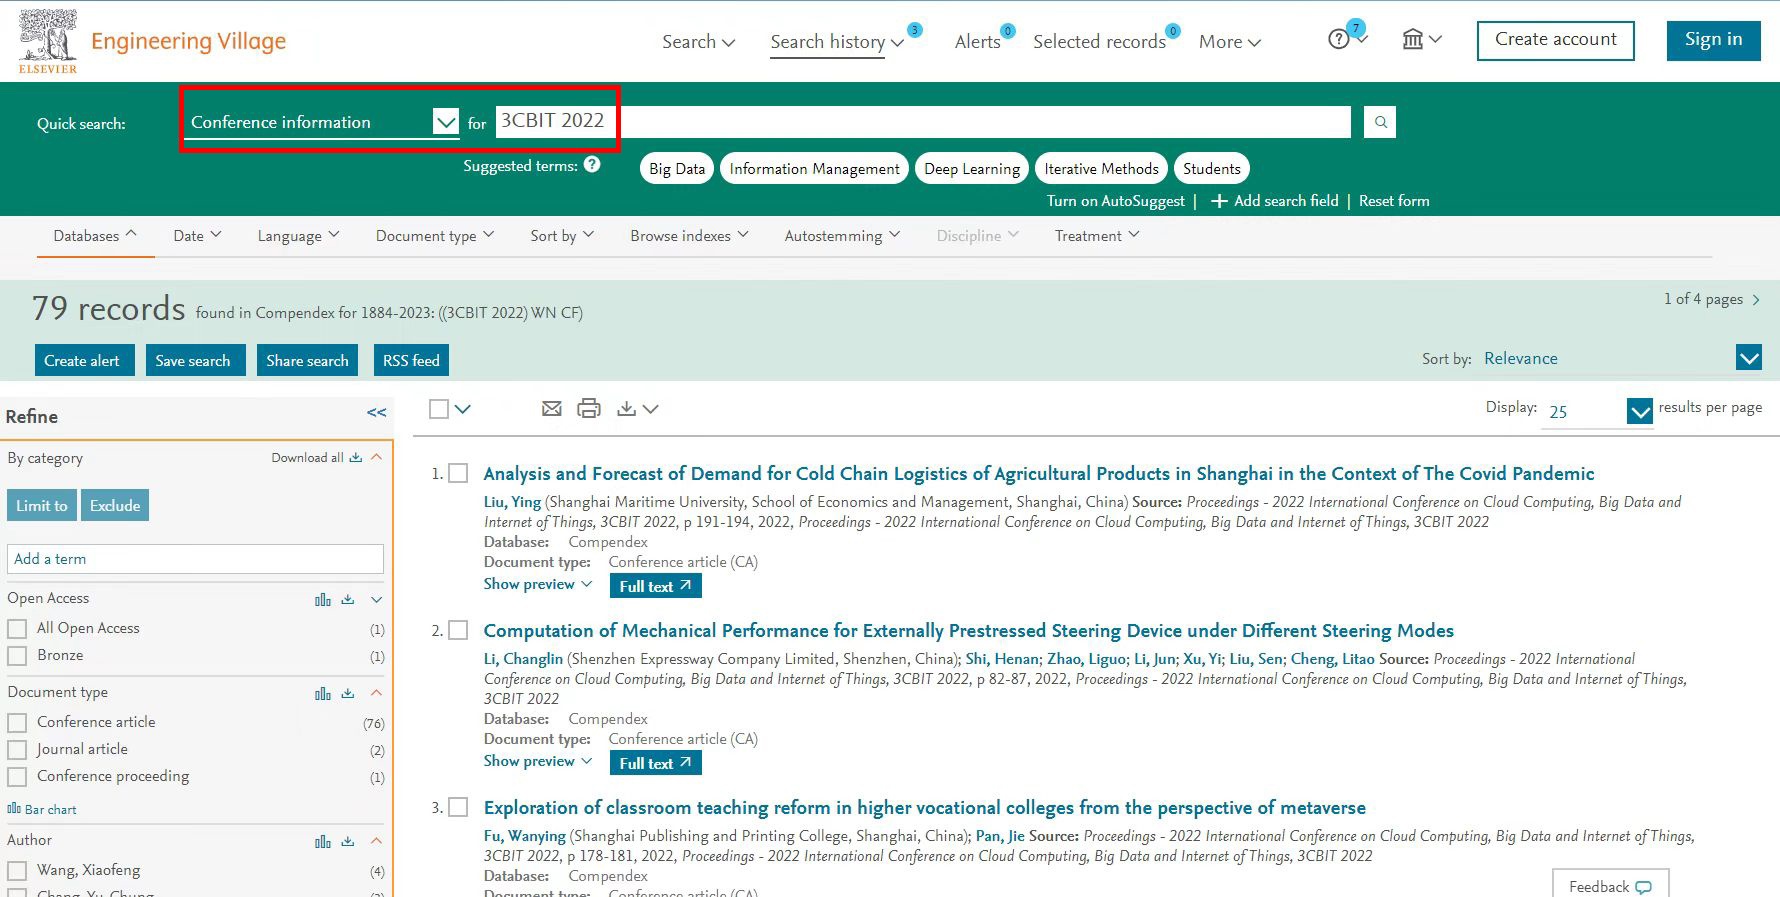The image size is (1780, 897).
Task: Open the Bar chart link under Document type
Action: coord(42,809)
